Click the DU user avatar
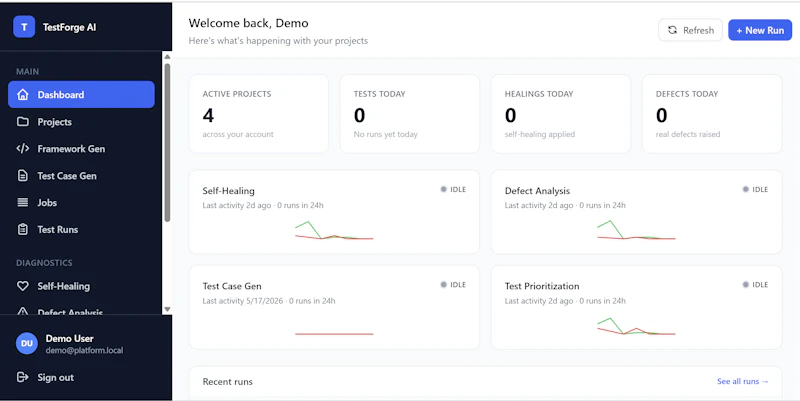Viewport: 800px width, 401px height. pos(27,343)
